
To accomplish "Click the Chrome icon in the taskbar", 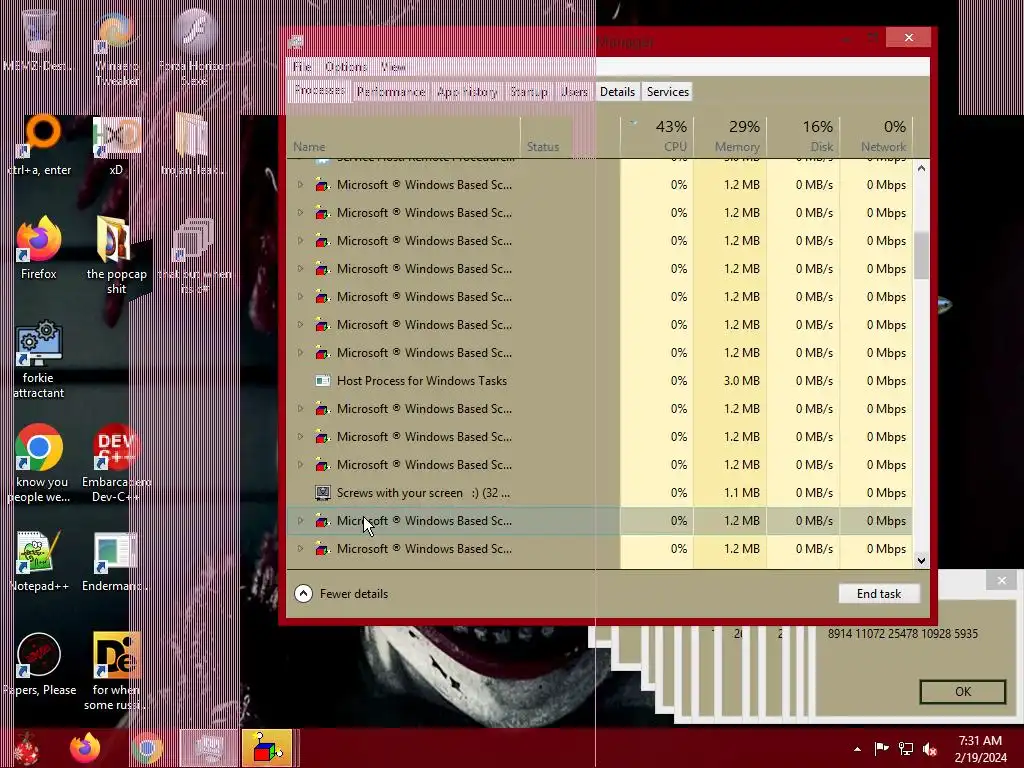I will tap(147, 748).
